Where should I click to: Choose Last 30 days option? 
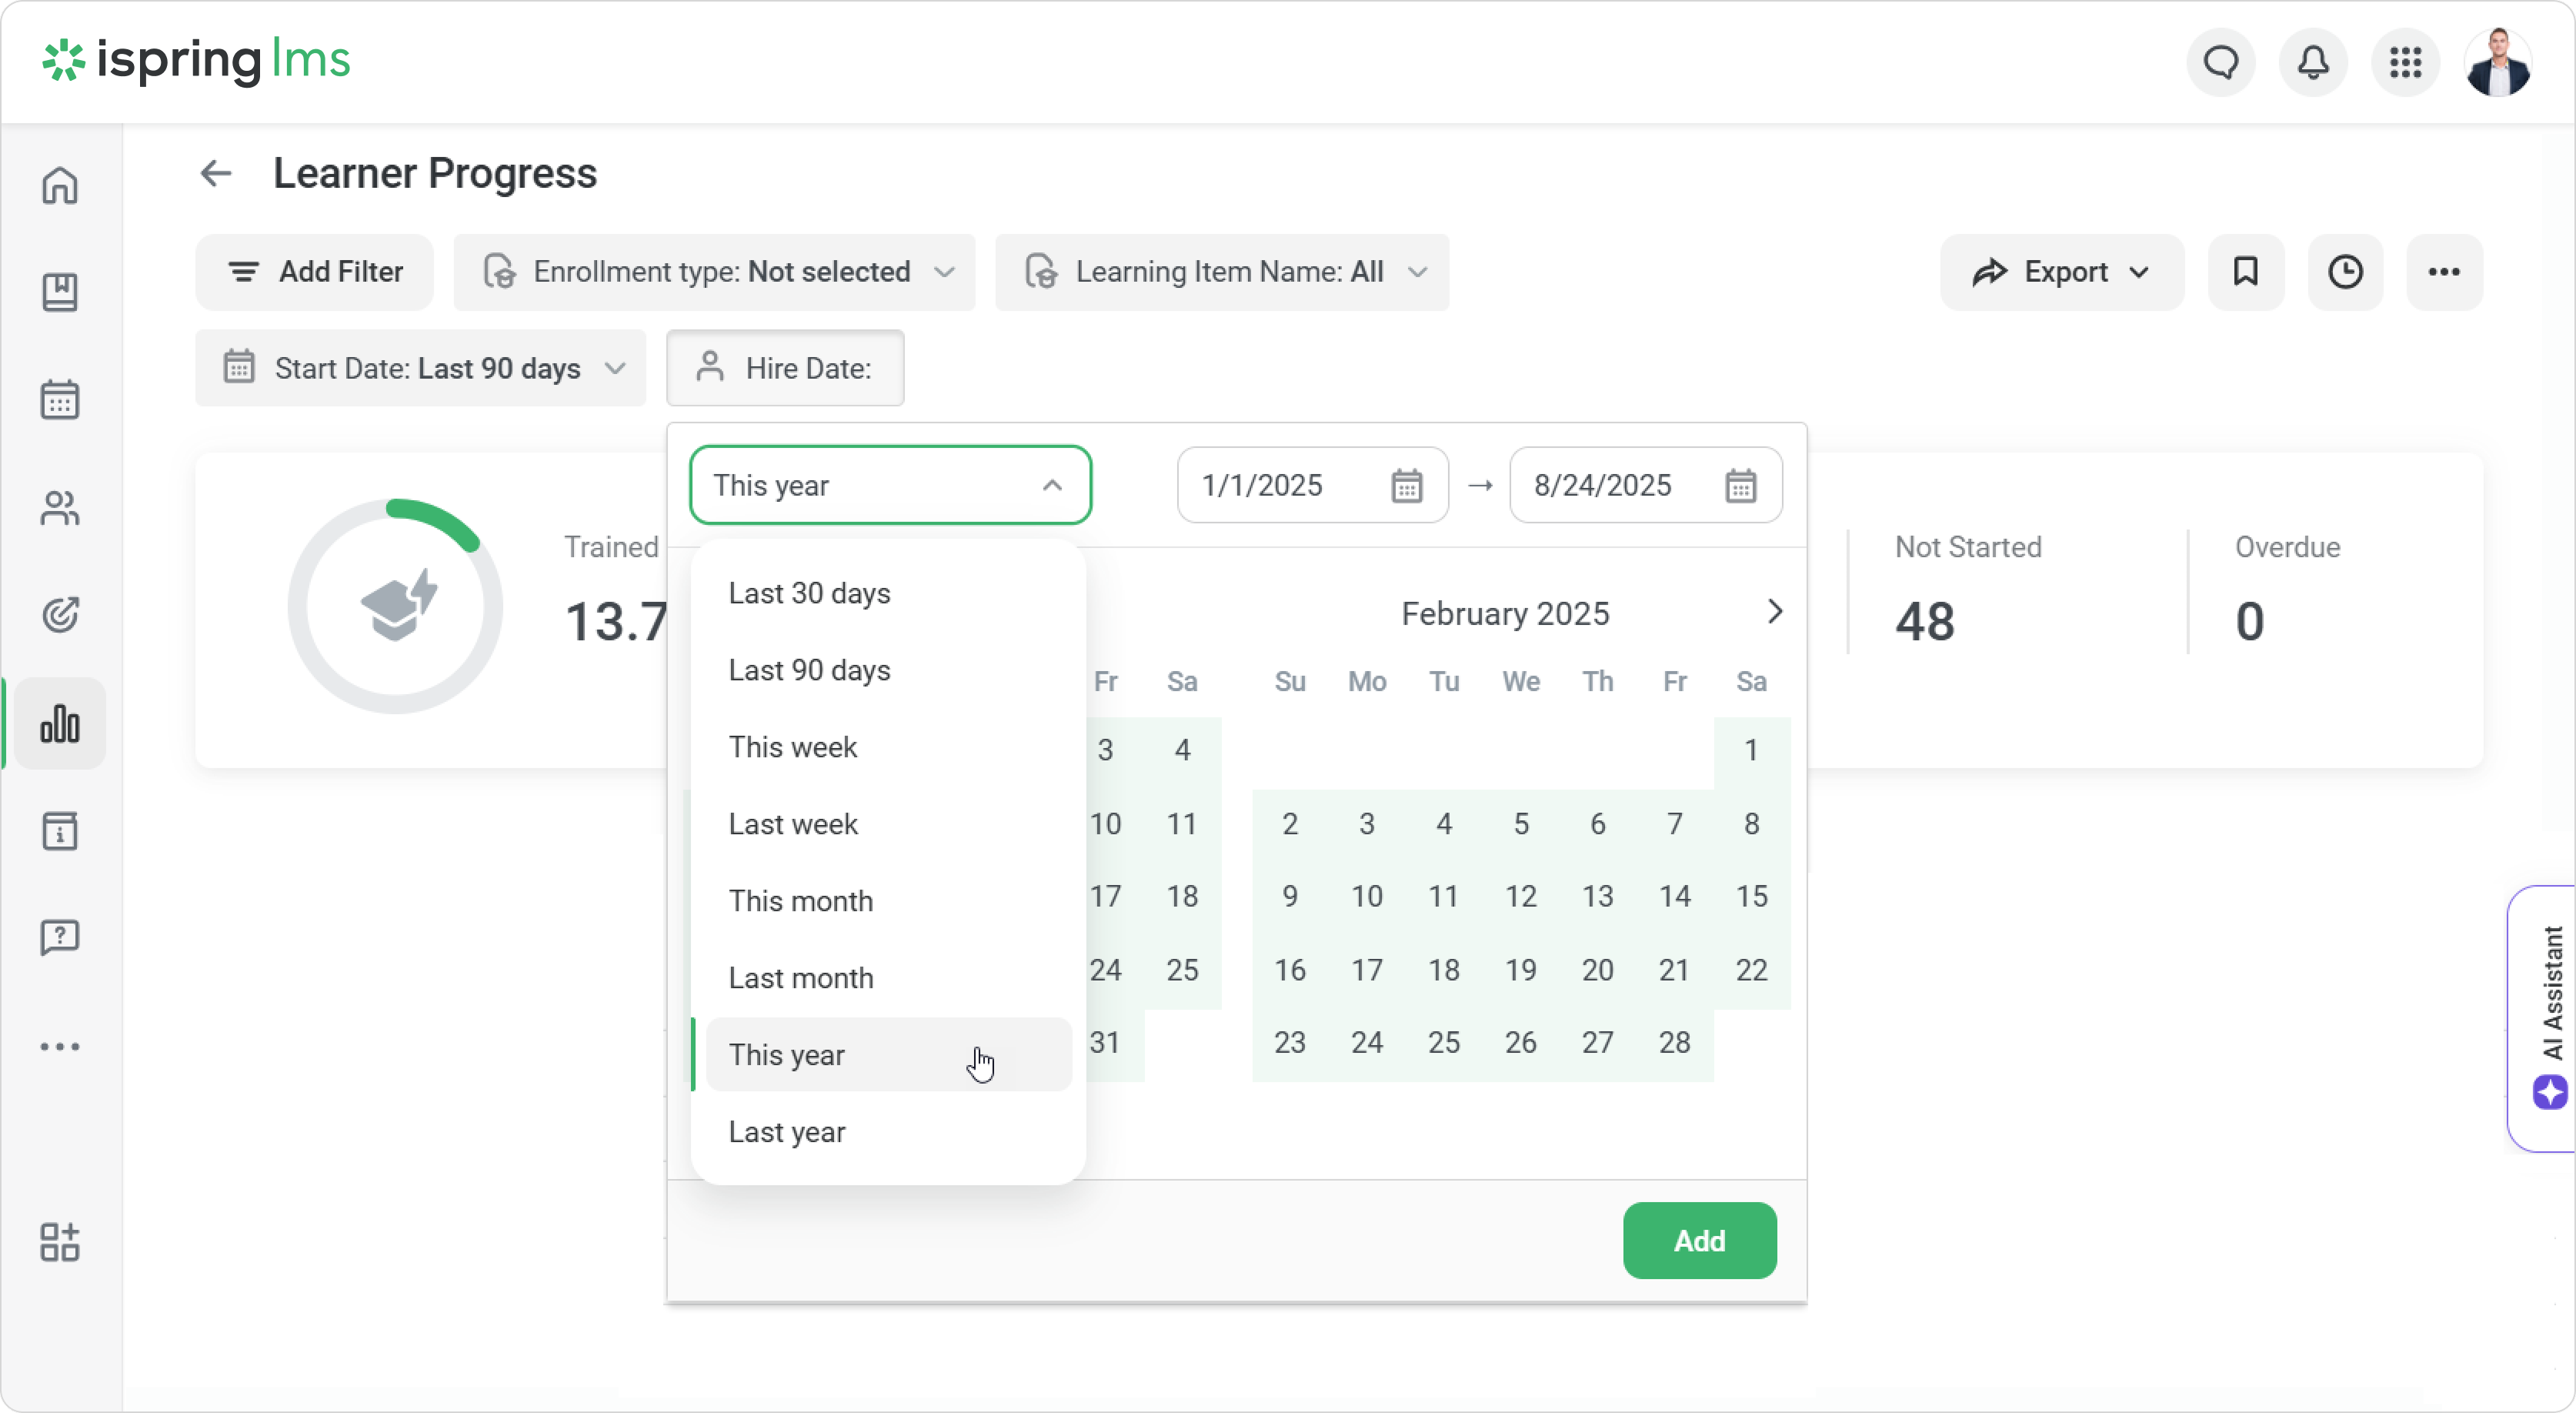(809, 593)
